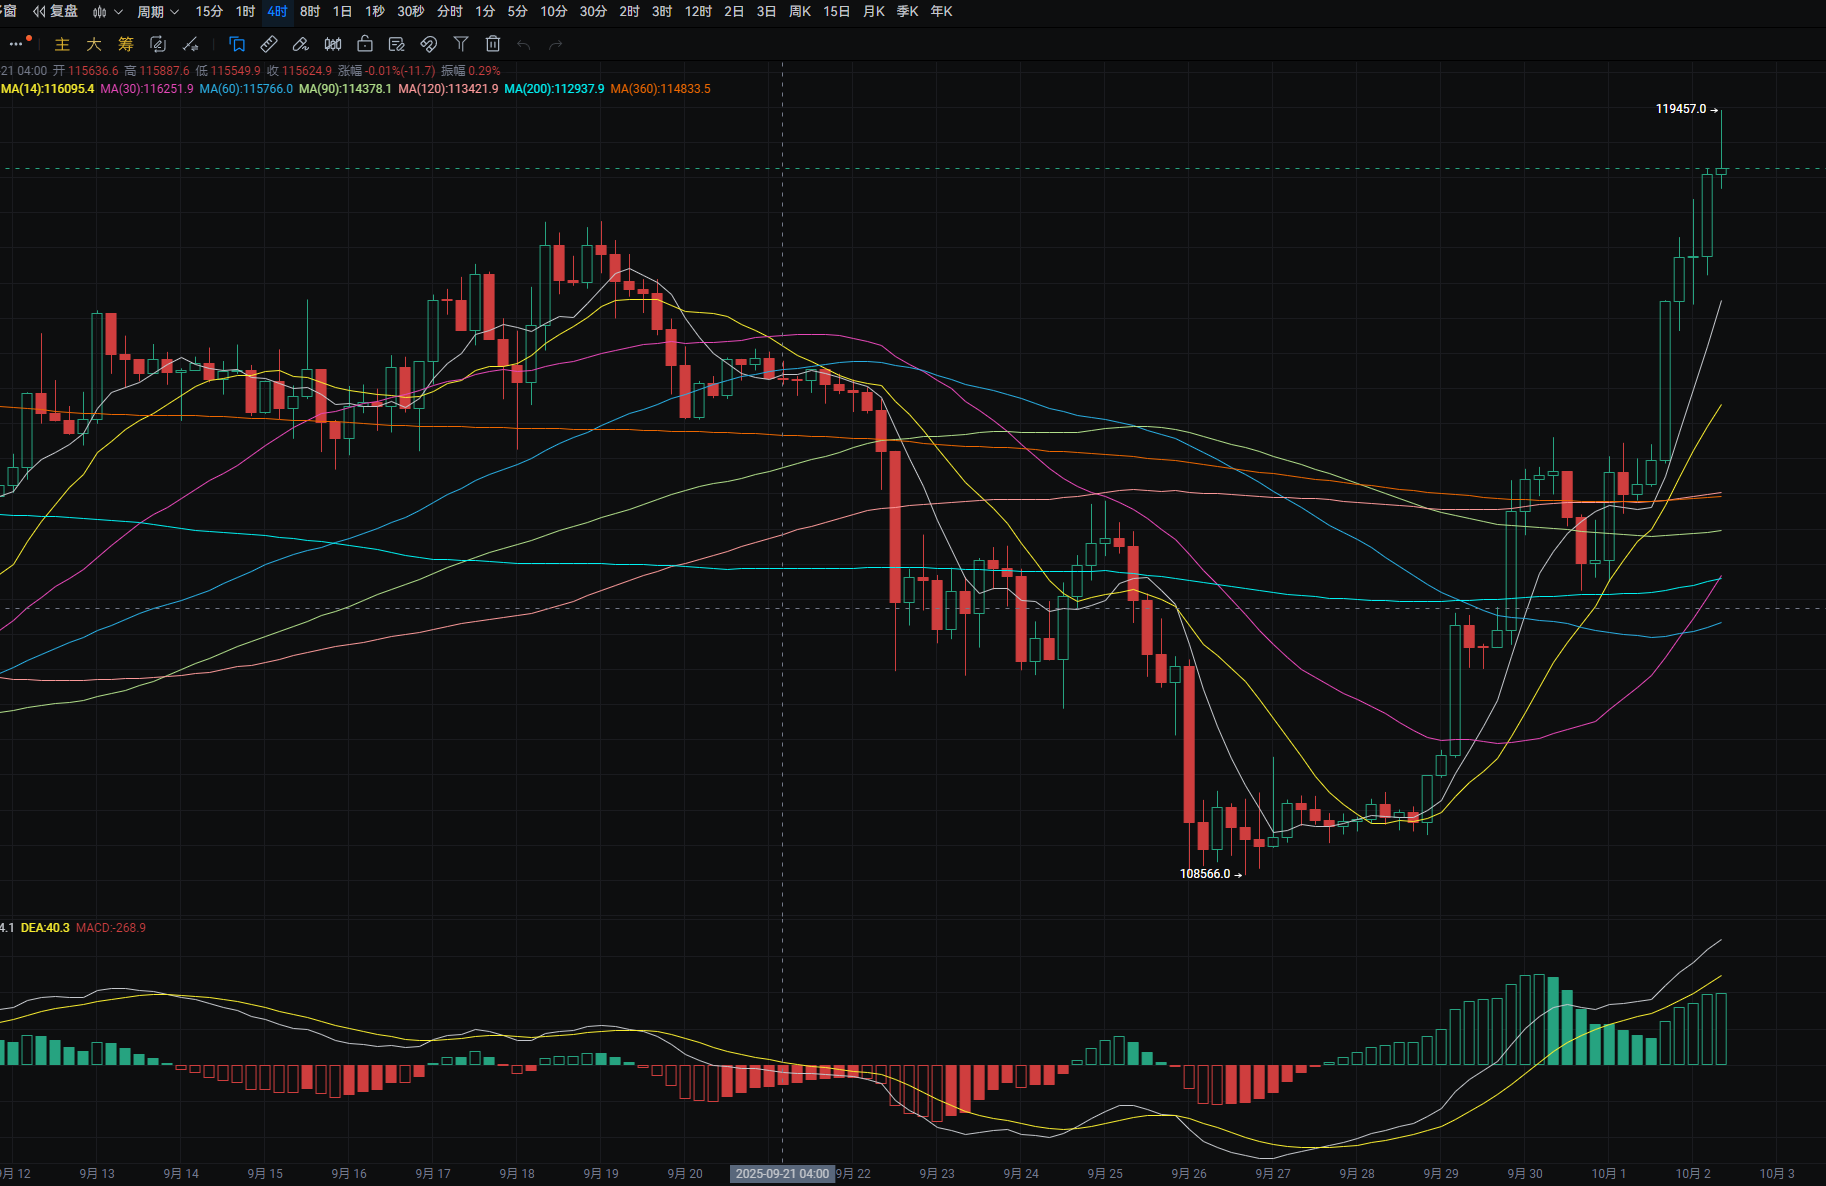Open the filter funnel icon
Viewport: 1826px width, 1186px height.
click(461, 44)
